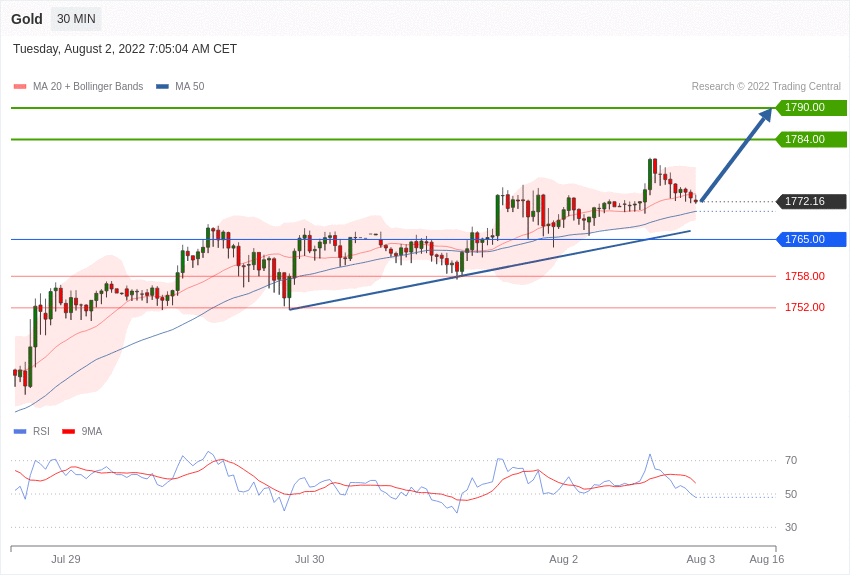
Task: Click the RSI legend label
Action: coord(41,431)
